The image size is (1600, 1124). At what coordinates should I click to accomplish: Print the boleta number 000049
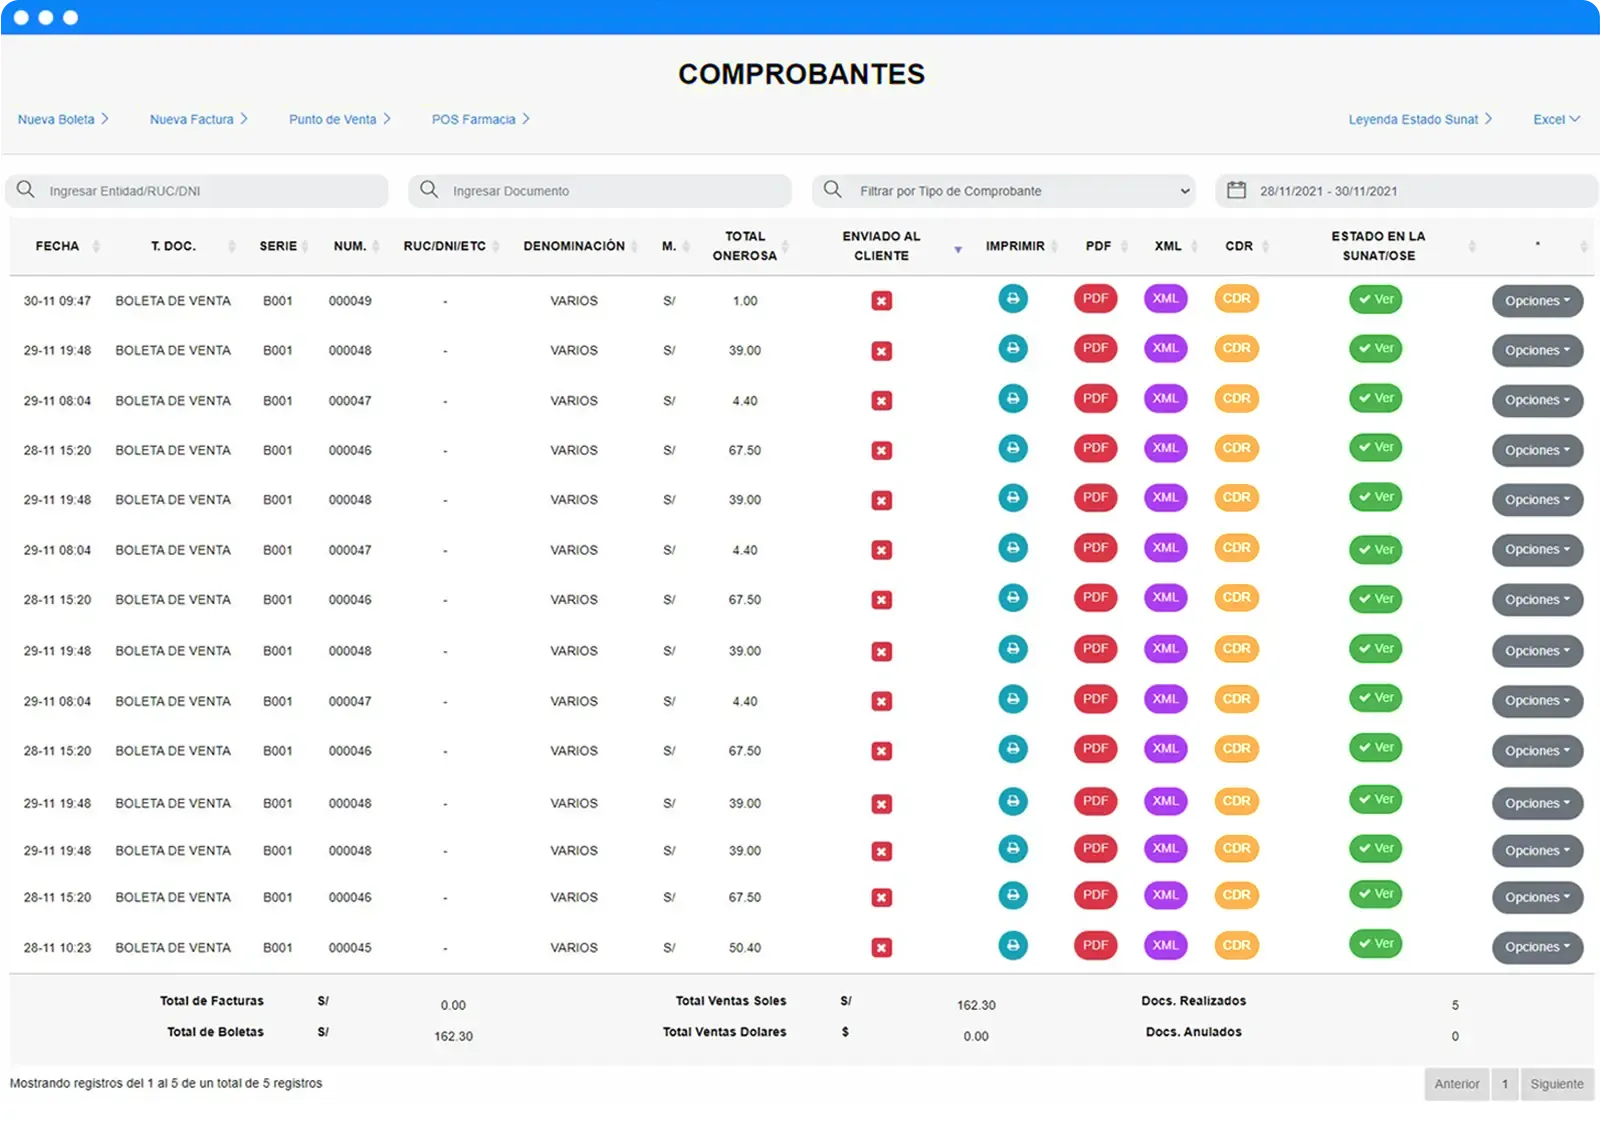(x=1012, y=299)
